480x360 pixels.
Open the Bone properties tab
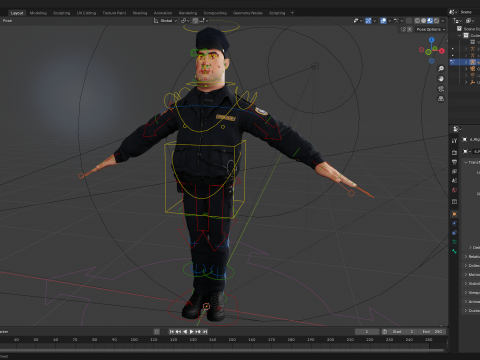tap(454, 251)
